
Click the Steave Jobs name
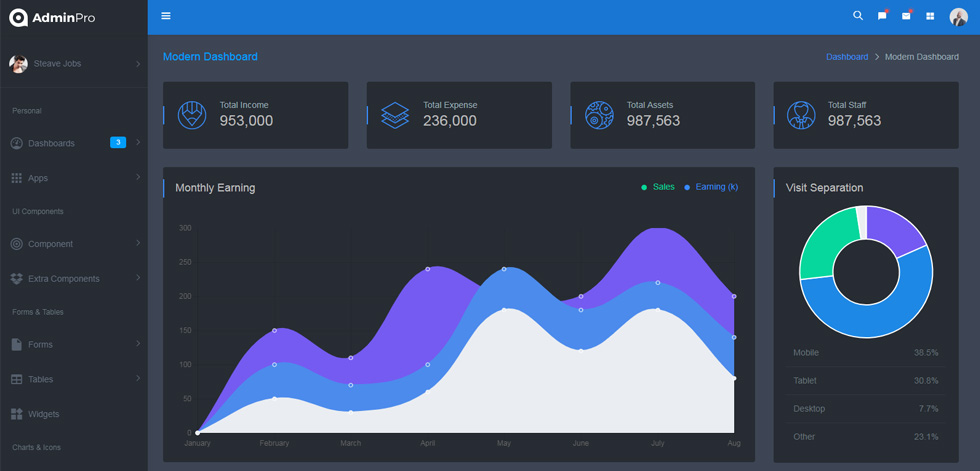click(58, 64)
